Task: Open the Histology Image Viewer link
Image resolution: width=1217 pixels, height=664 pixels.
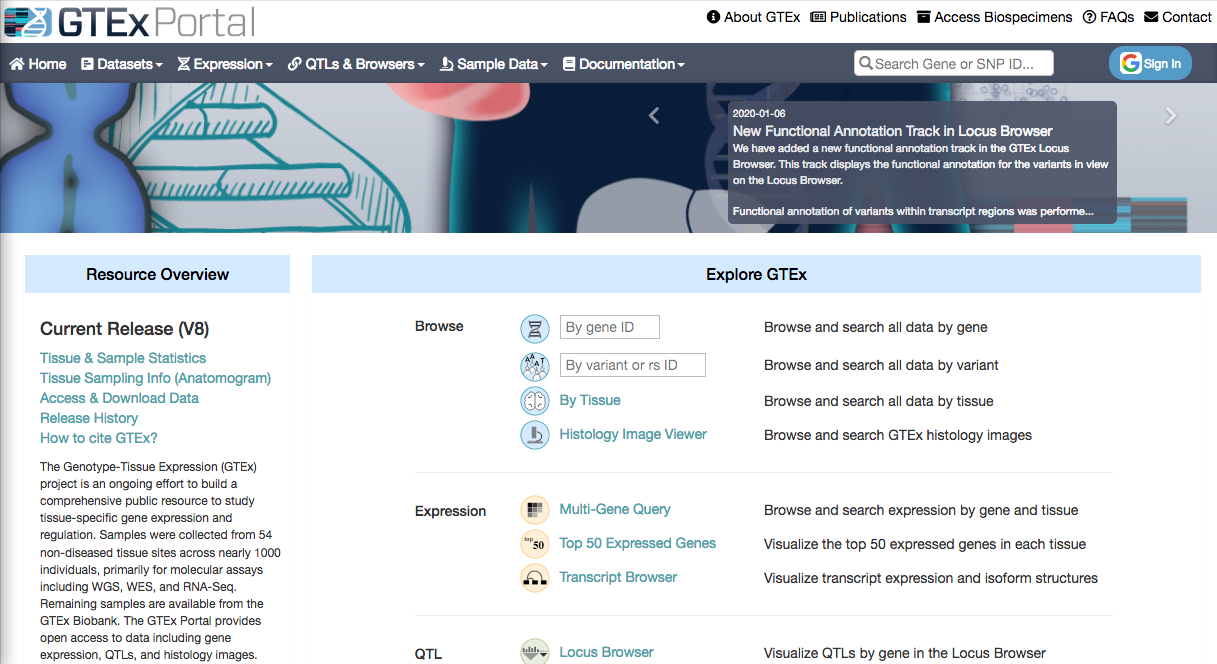Action: 633,434
